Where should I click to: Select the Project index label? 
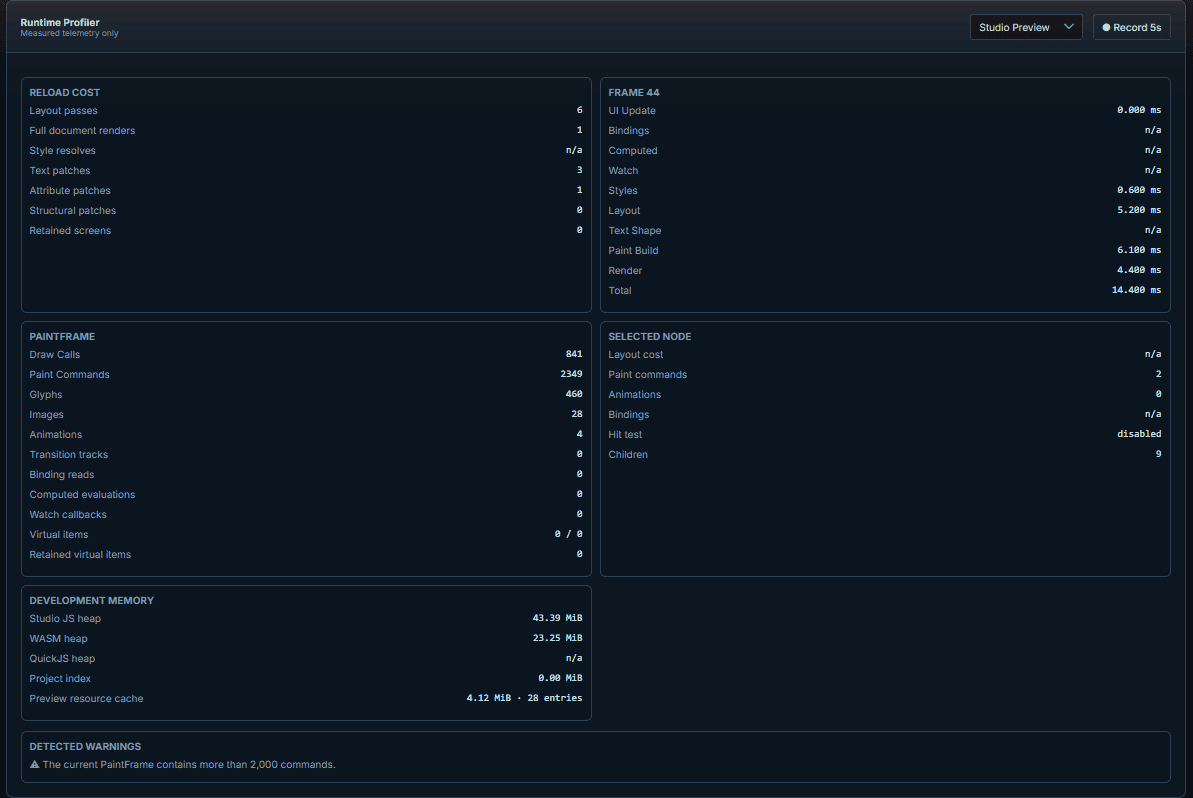click(x=60, y=679)
